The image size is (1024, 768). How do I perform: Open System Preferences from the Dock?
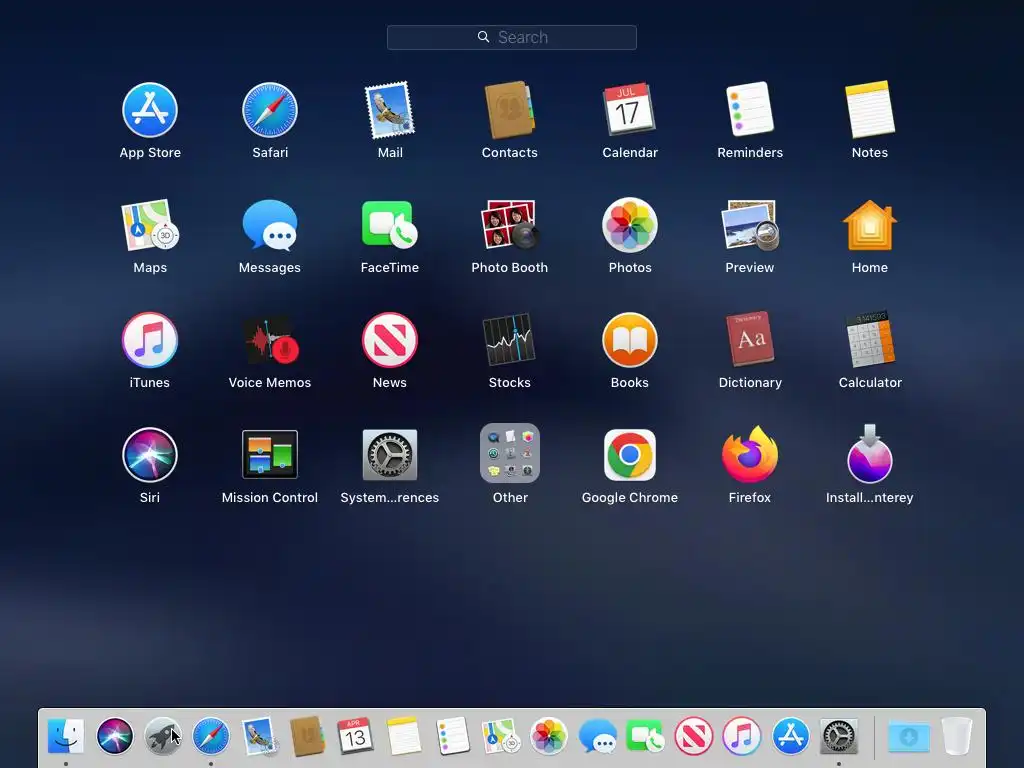tap(839, 736)
